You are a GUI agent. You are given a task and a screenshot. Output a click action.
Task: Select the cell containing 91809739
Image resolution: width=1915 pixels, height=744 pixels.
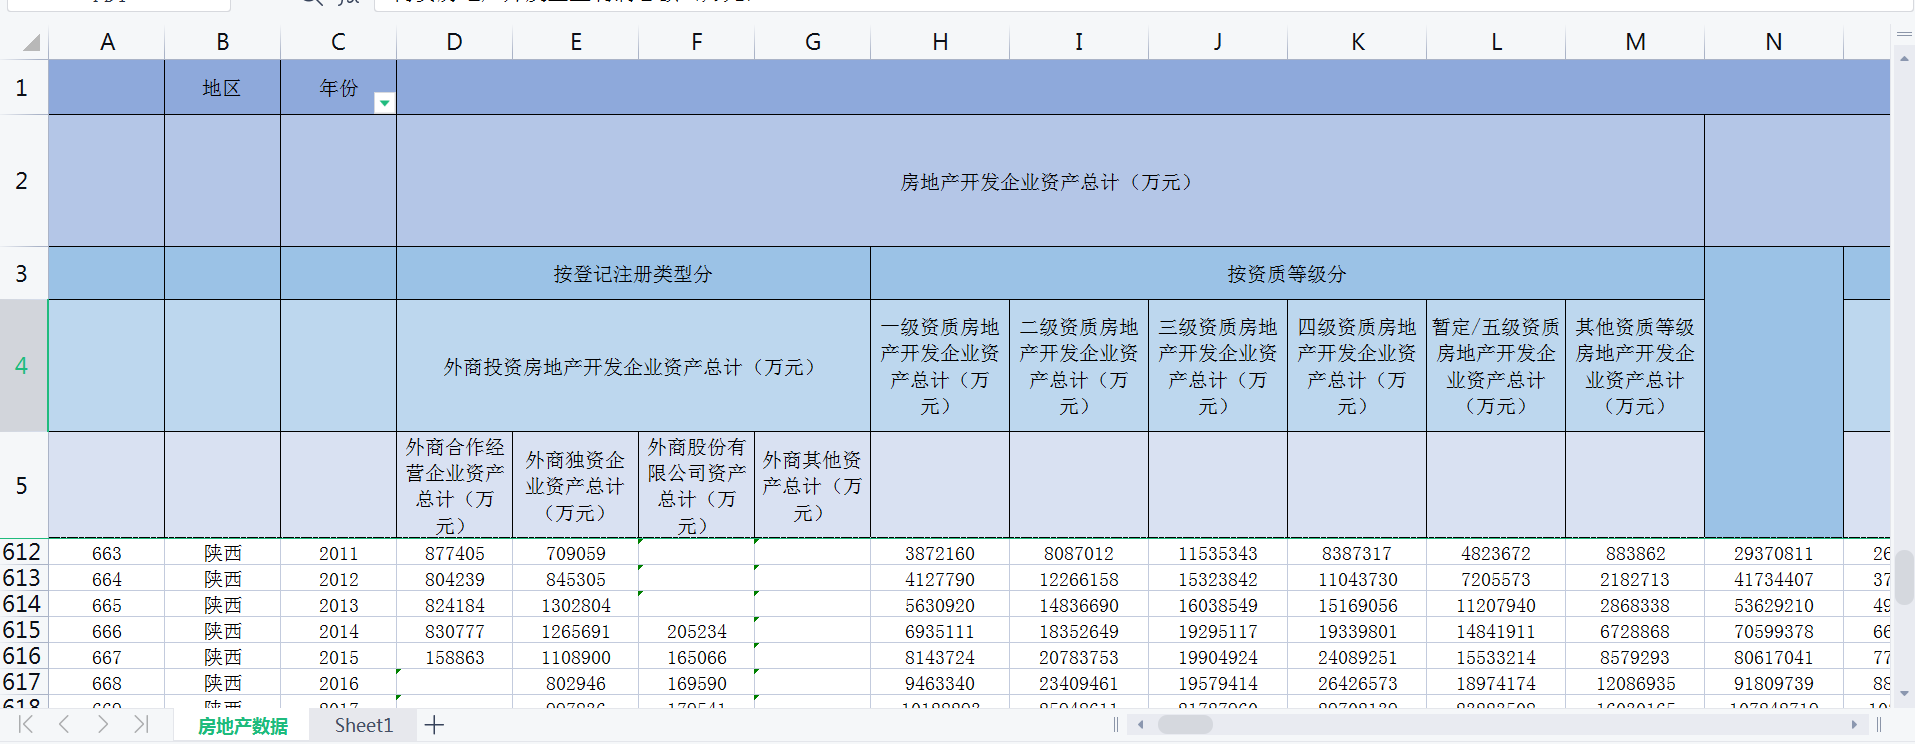tap(1774, 683)
